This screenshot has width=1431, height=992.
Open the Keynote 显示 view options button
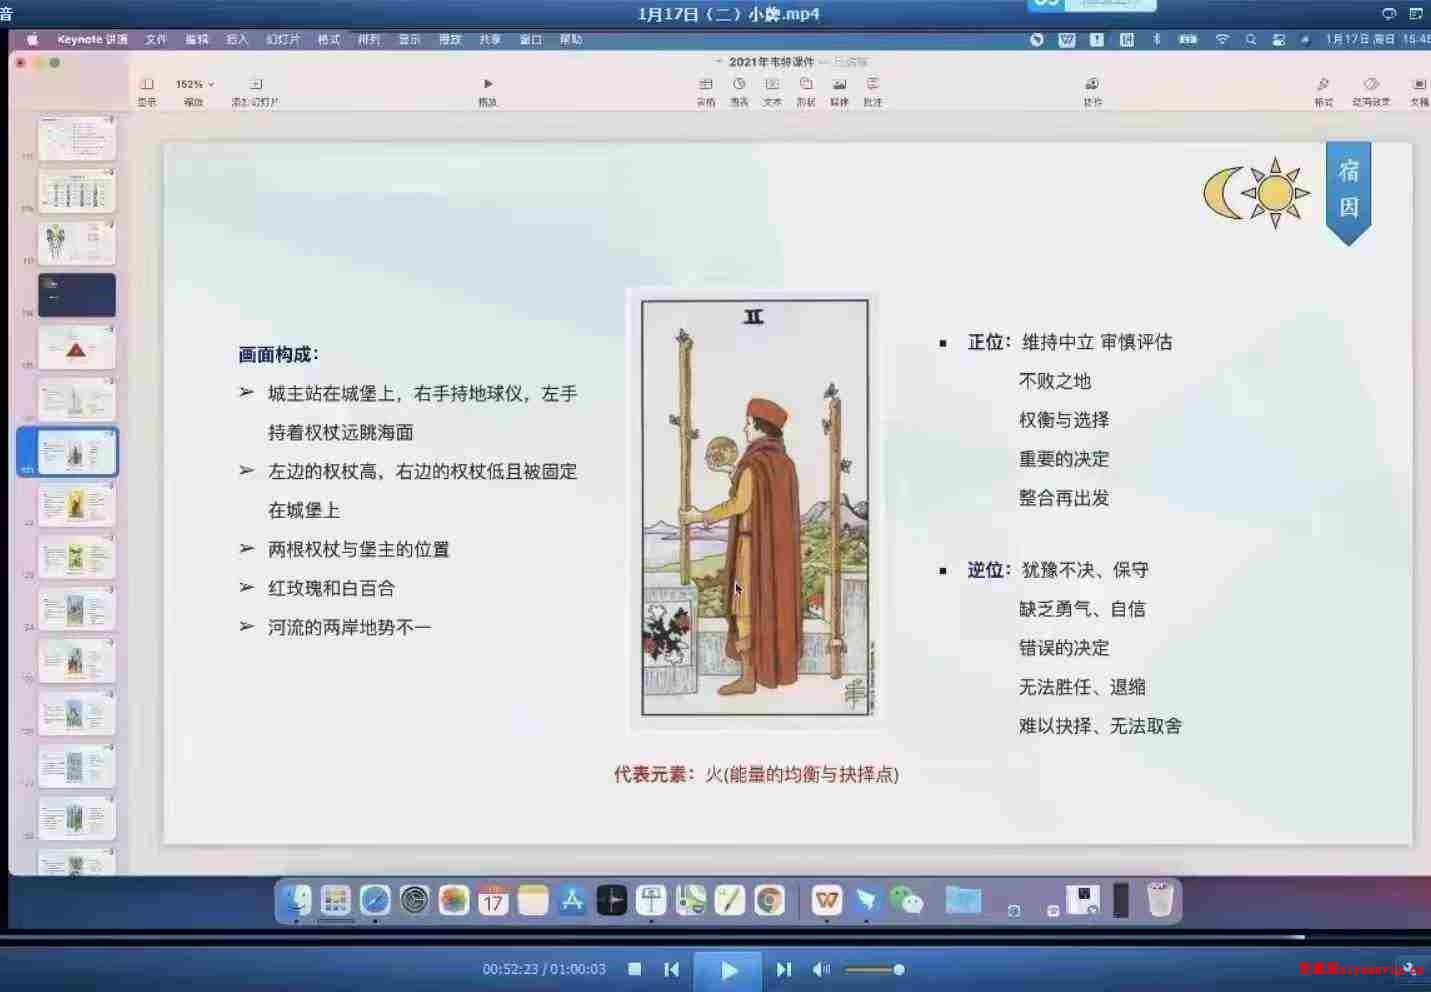(147, 85)
